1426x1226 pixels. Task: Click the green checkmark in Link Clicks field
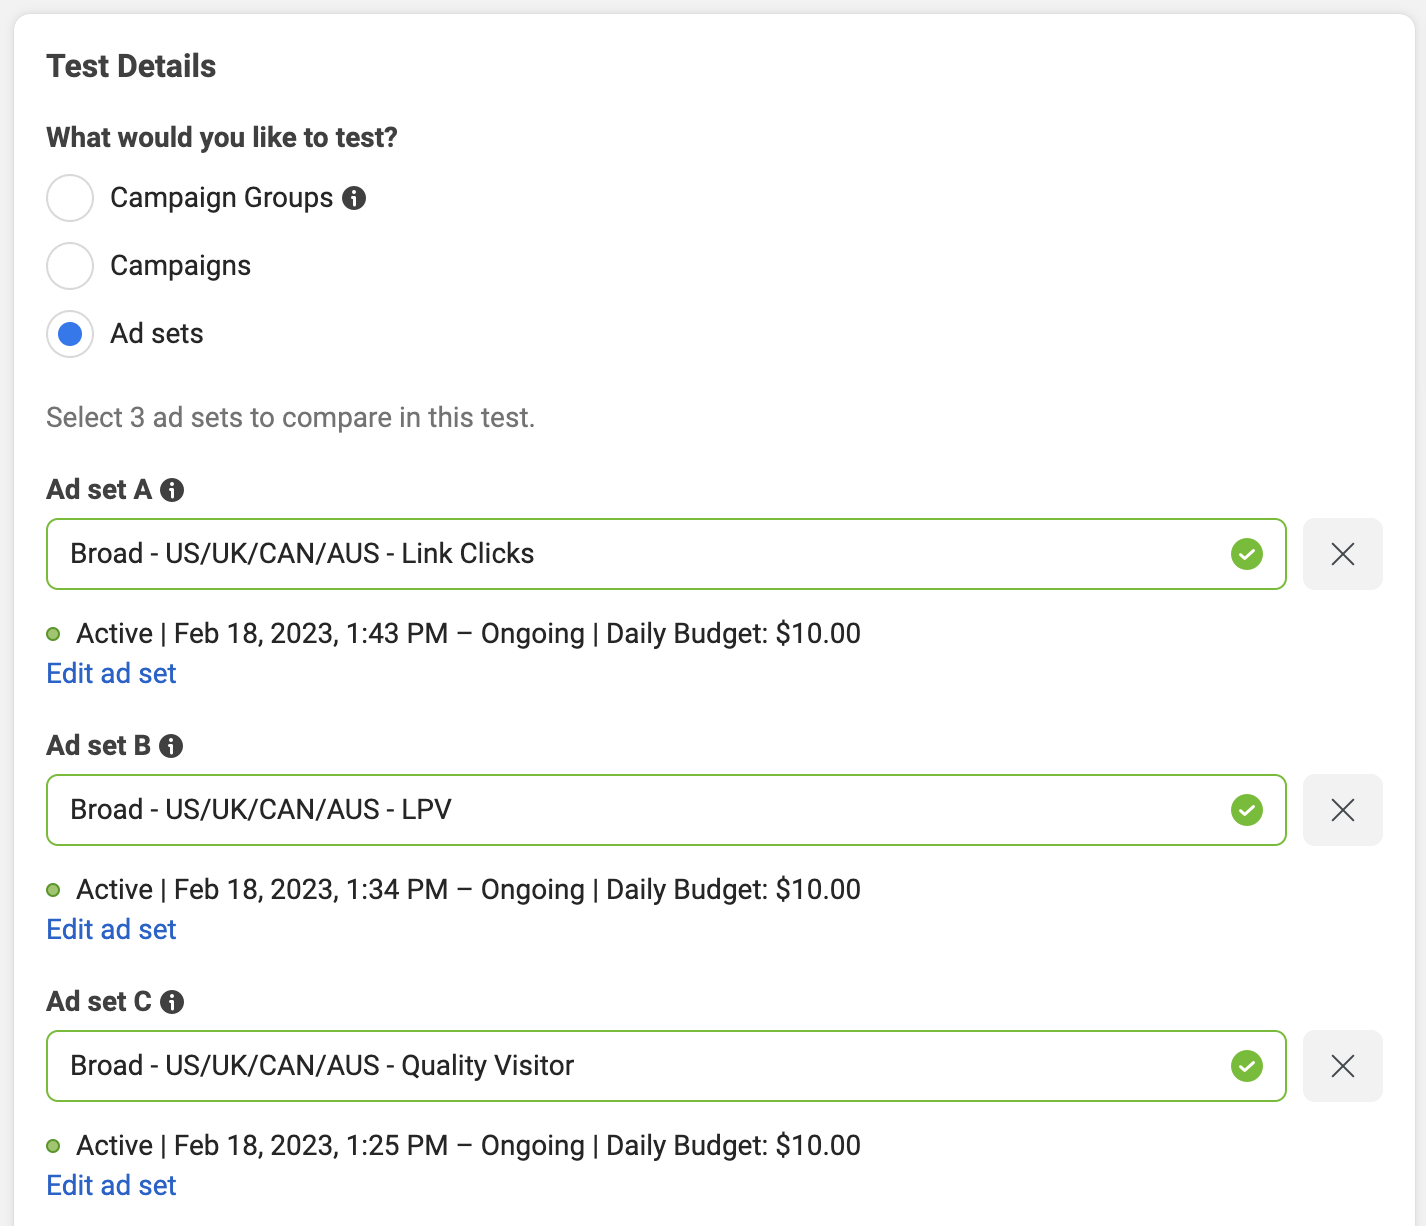[1247, 554]
